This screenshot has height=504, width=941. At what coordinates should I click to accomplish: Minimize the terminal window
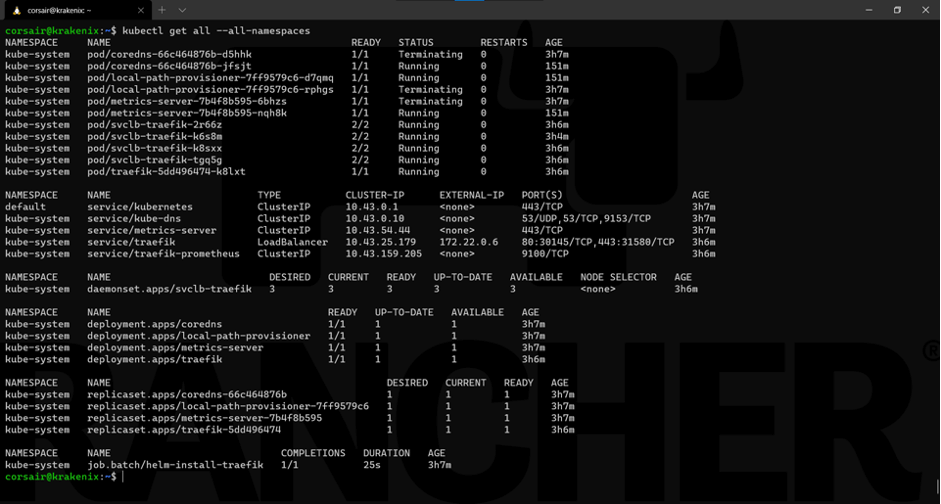869,10
